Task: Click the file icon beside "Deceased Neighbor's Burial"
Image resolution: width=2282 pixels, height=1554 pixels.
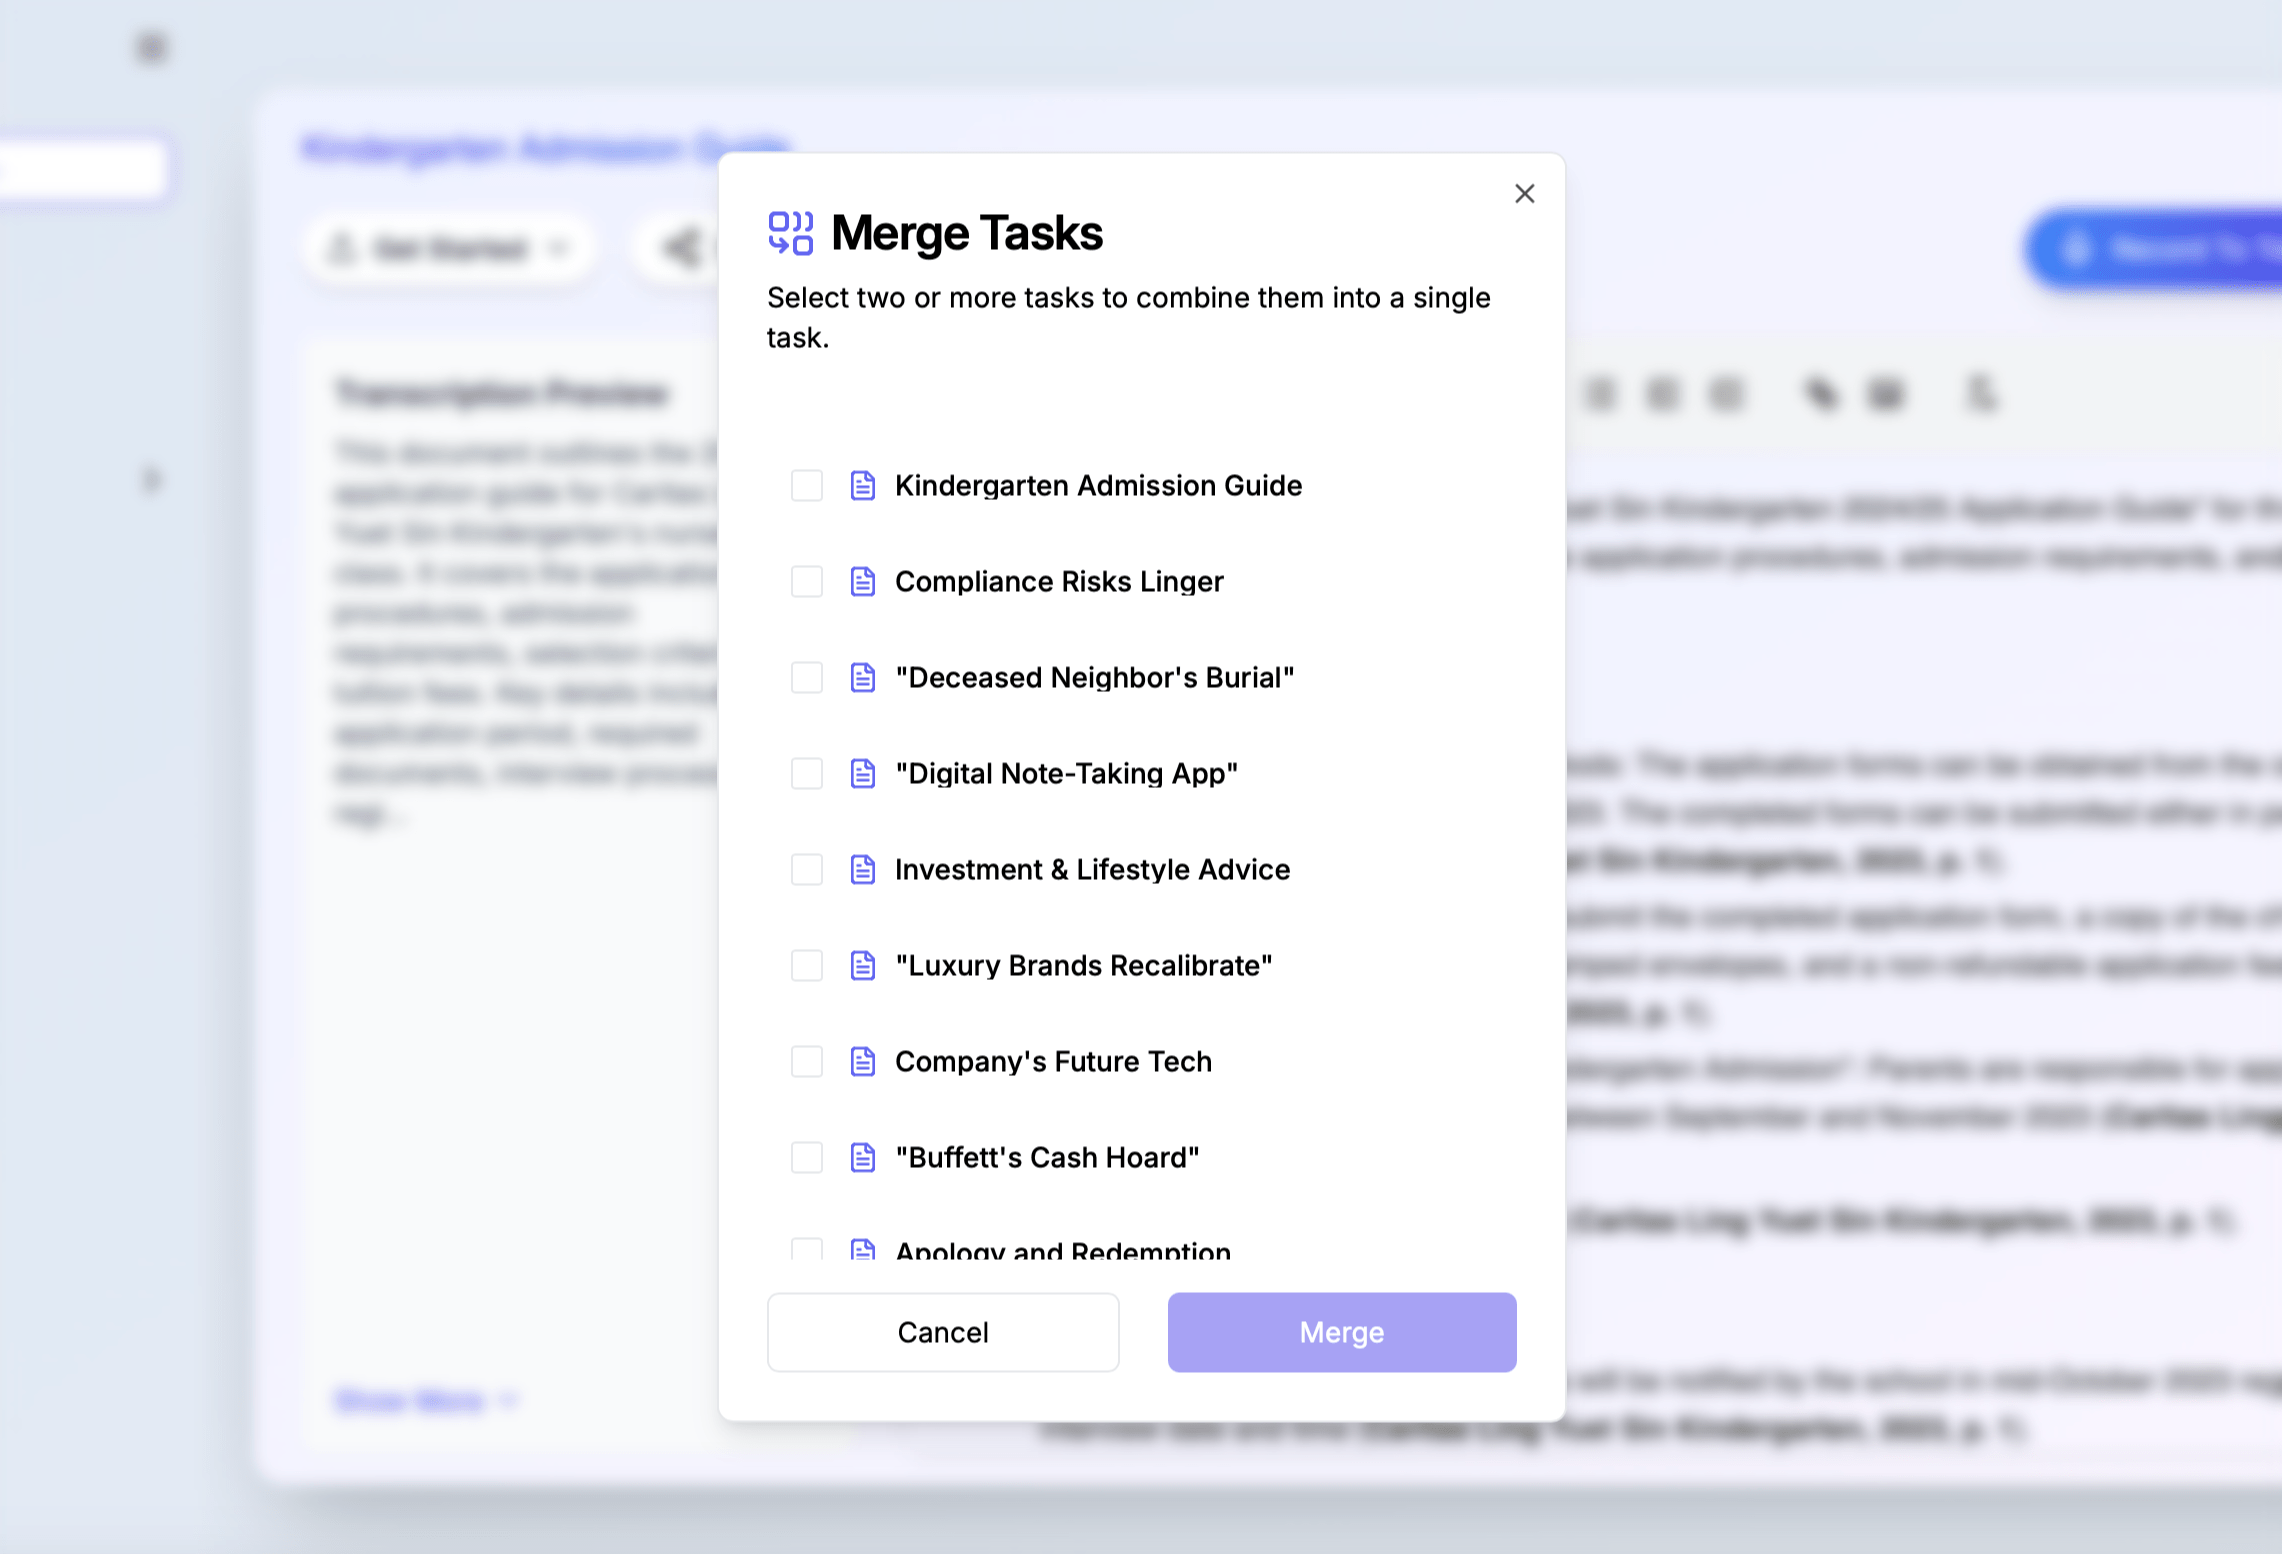Action: 861,677
